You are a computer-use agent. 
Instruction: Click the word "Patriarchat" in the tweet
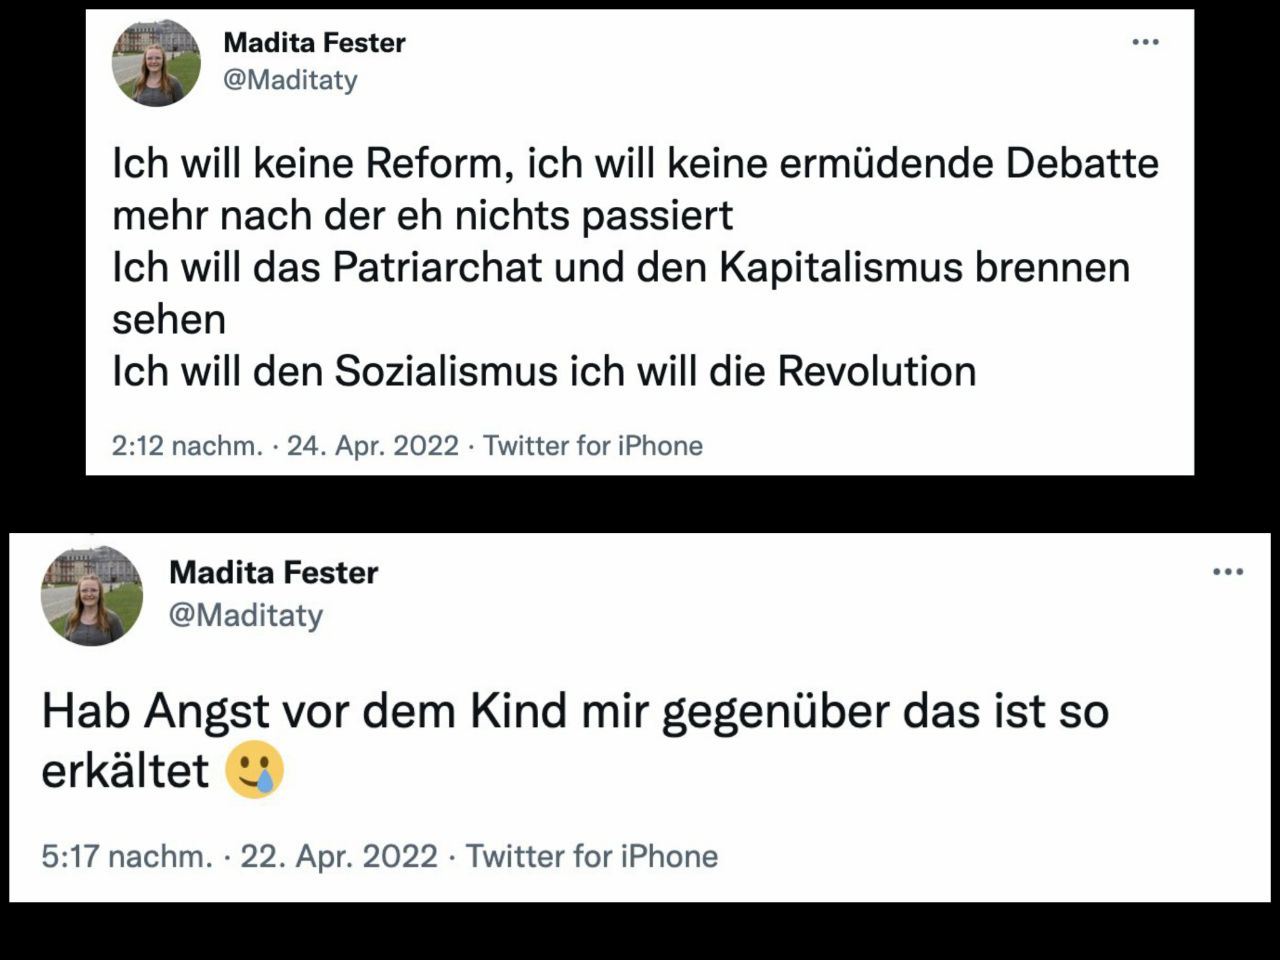(437, 267)
